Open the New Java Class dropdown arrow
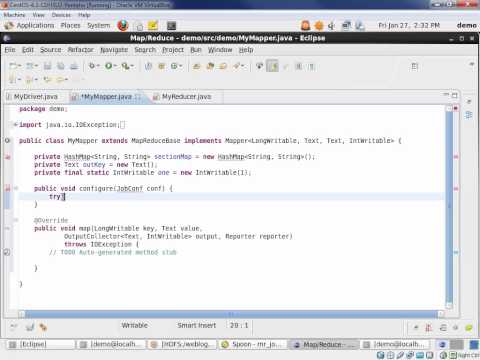This screenshot has width=480, height=360. coord(180,66)
